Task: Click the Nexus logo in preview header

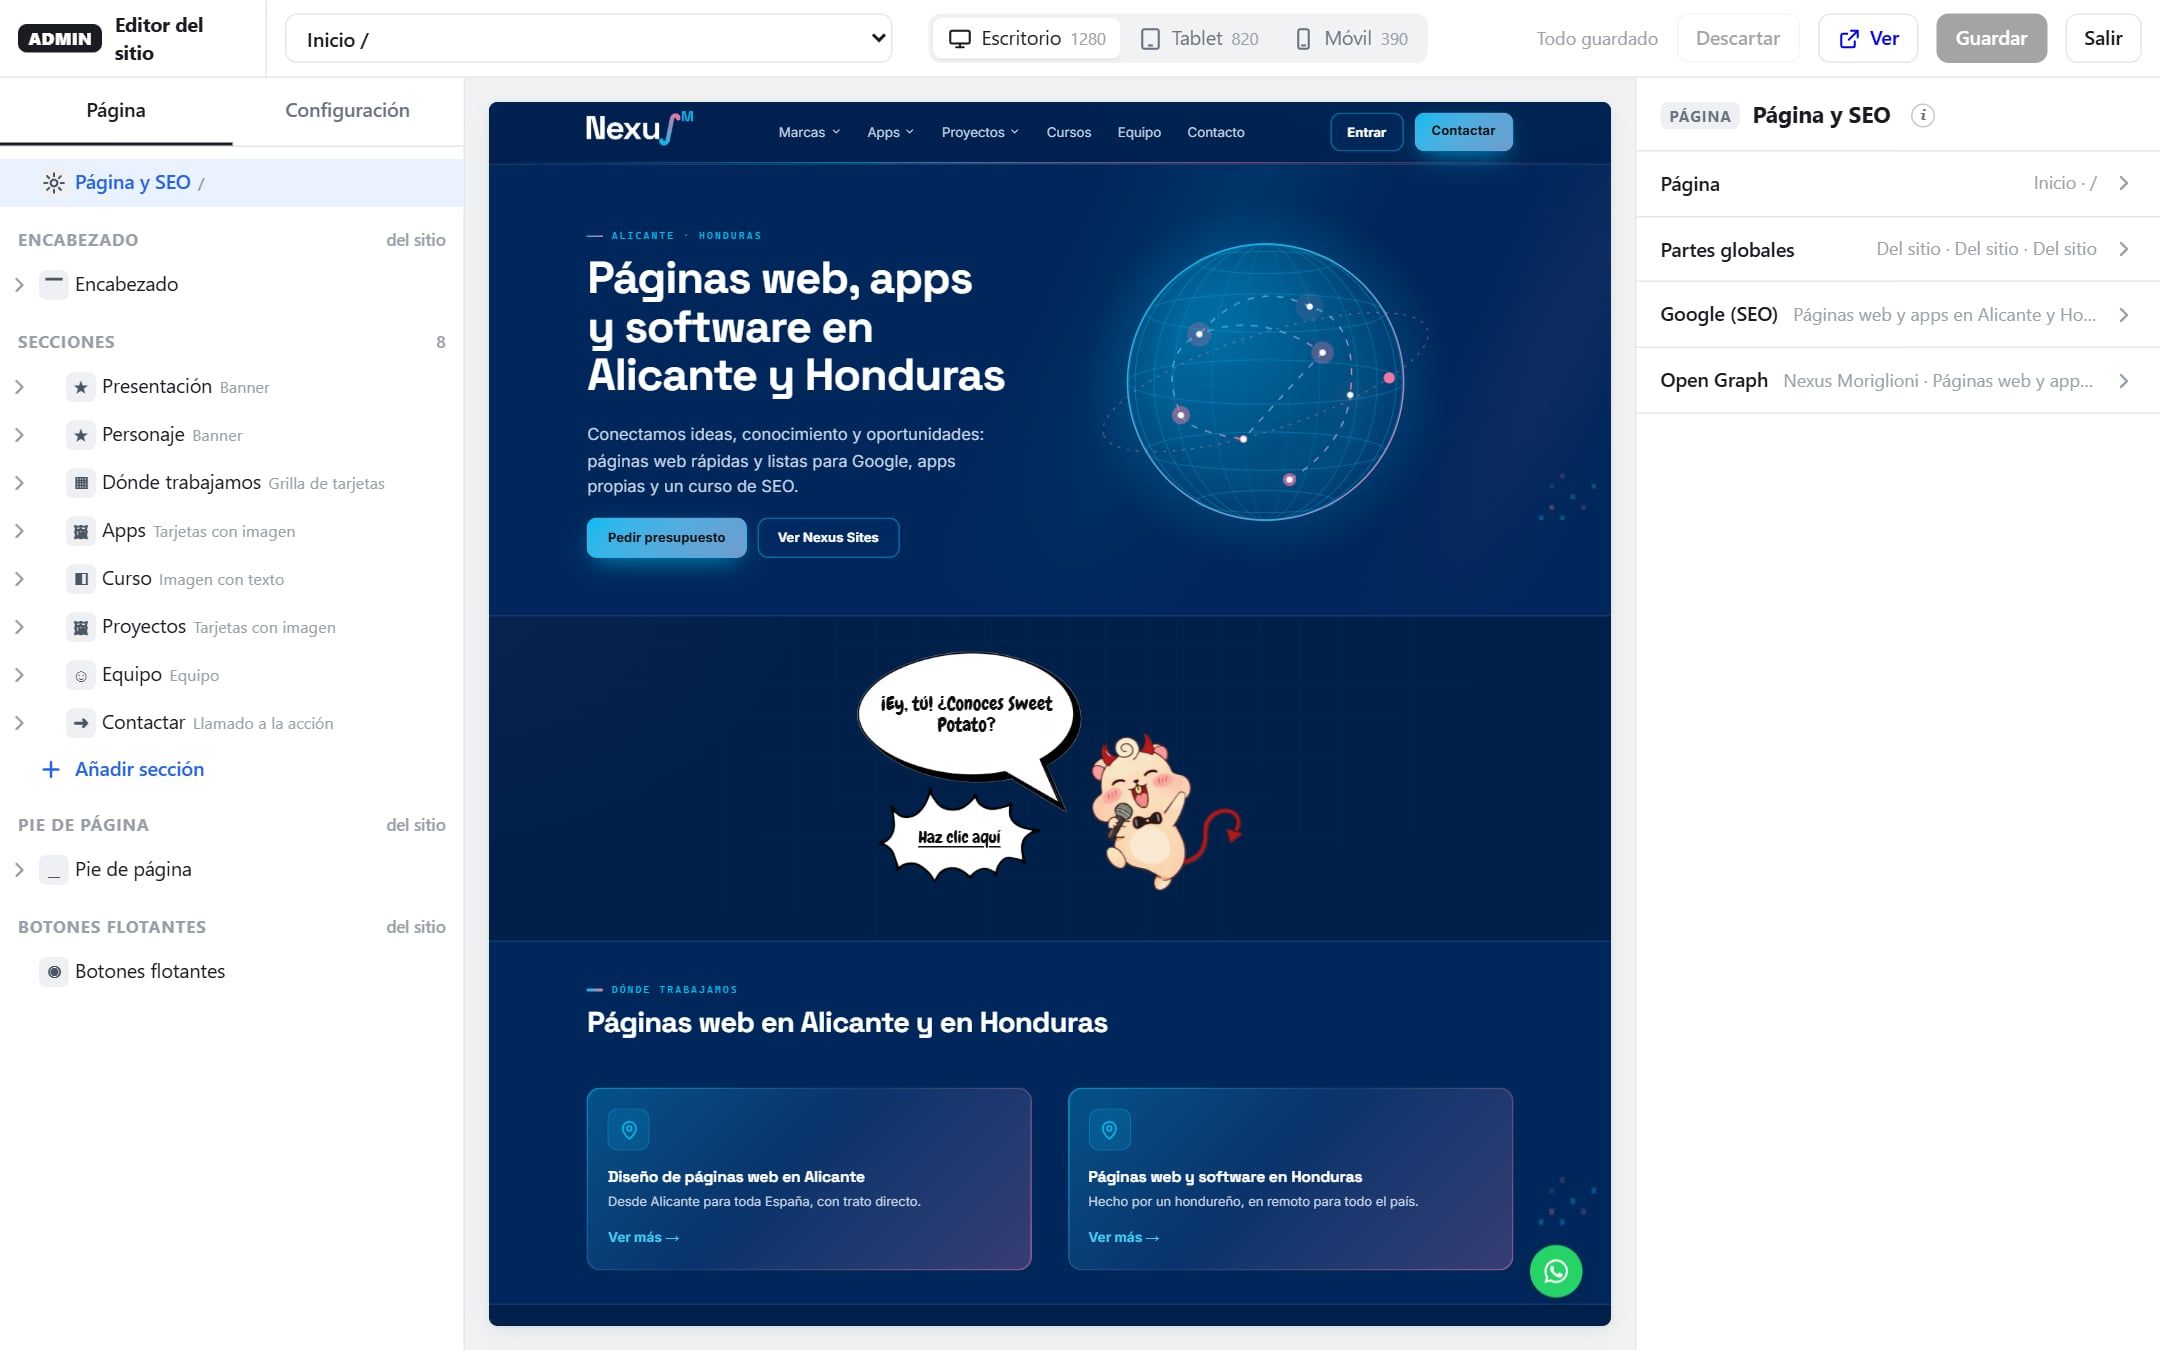Action: click(639, 129)
